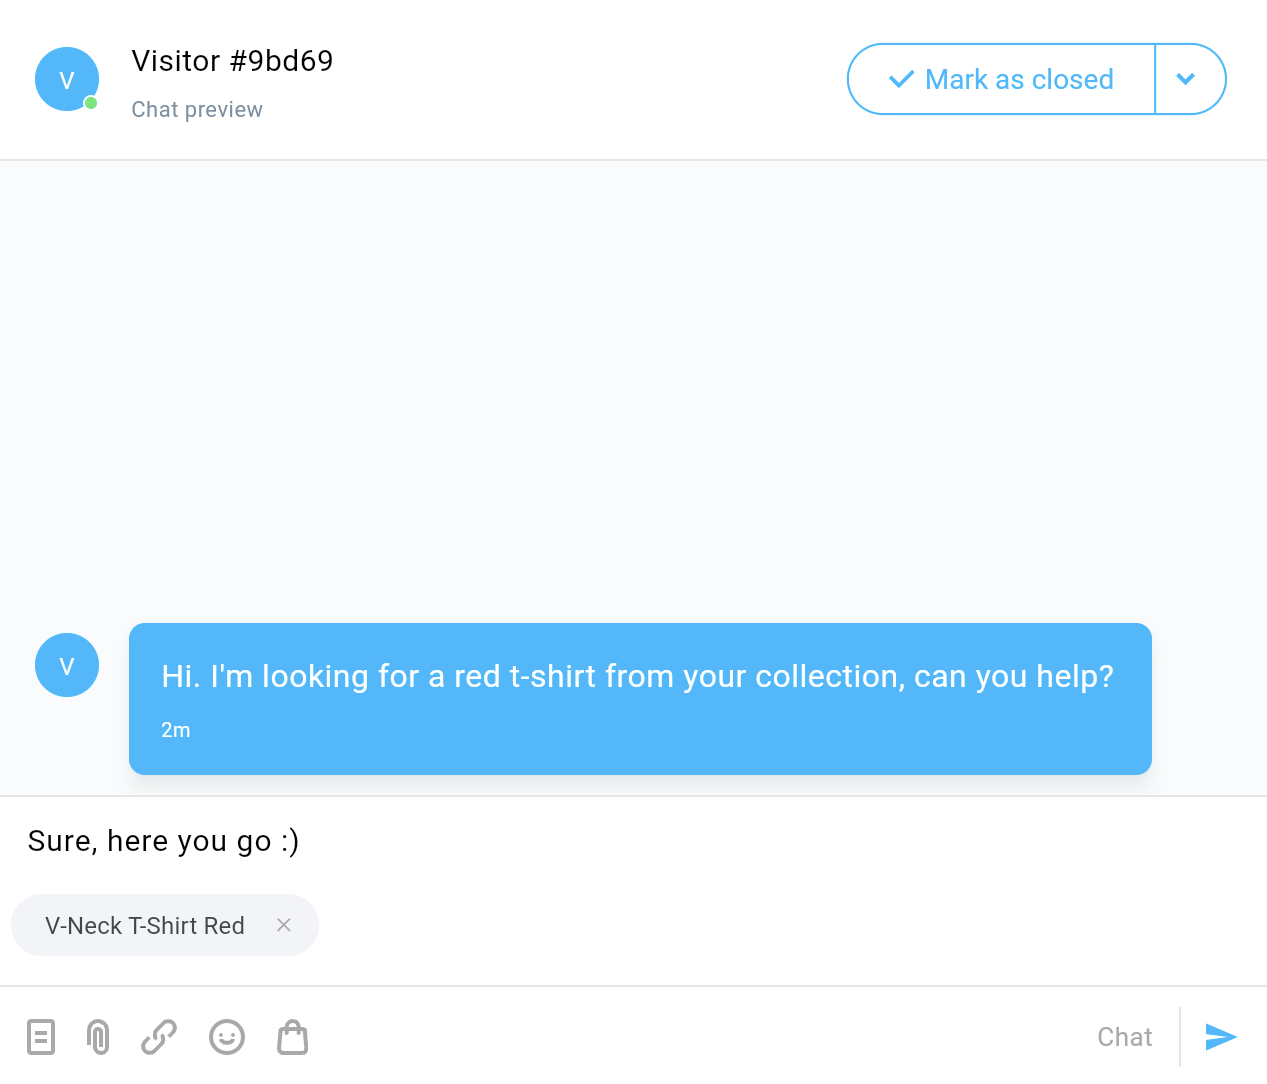Viewport: 1267px width, 1084px height.
Task: Click the Chat preview subtitle
Action: [x=197, y=110]
